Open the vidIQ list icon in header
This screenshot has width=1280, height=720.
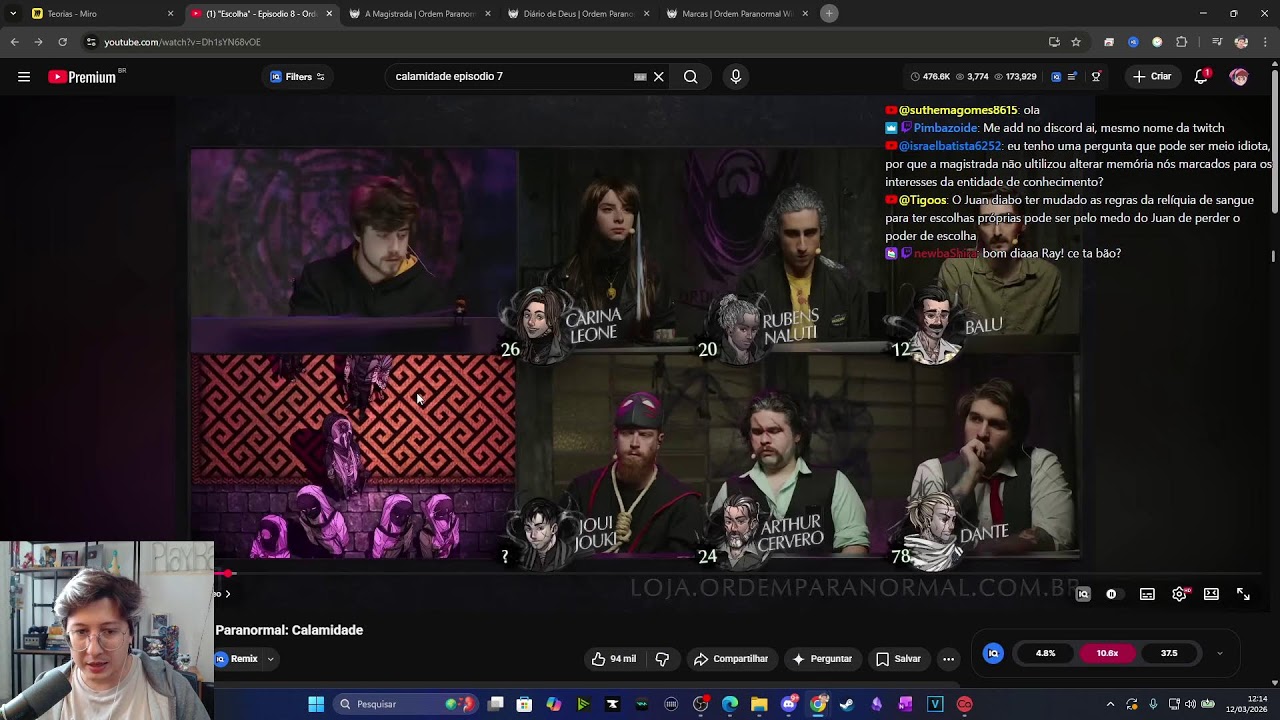tap(1072, 77)
